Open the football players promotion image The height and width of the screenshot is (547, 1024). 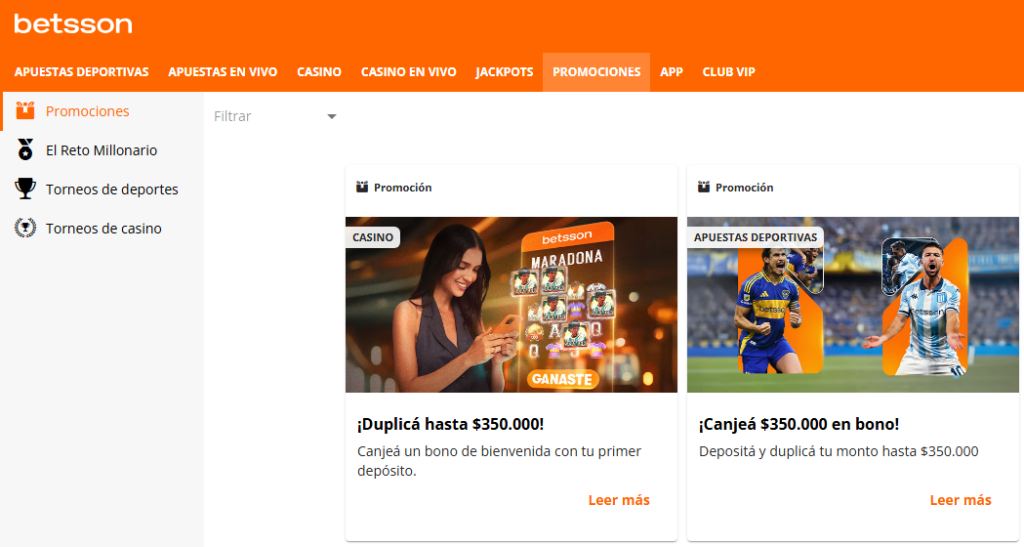tap(852, 305)
